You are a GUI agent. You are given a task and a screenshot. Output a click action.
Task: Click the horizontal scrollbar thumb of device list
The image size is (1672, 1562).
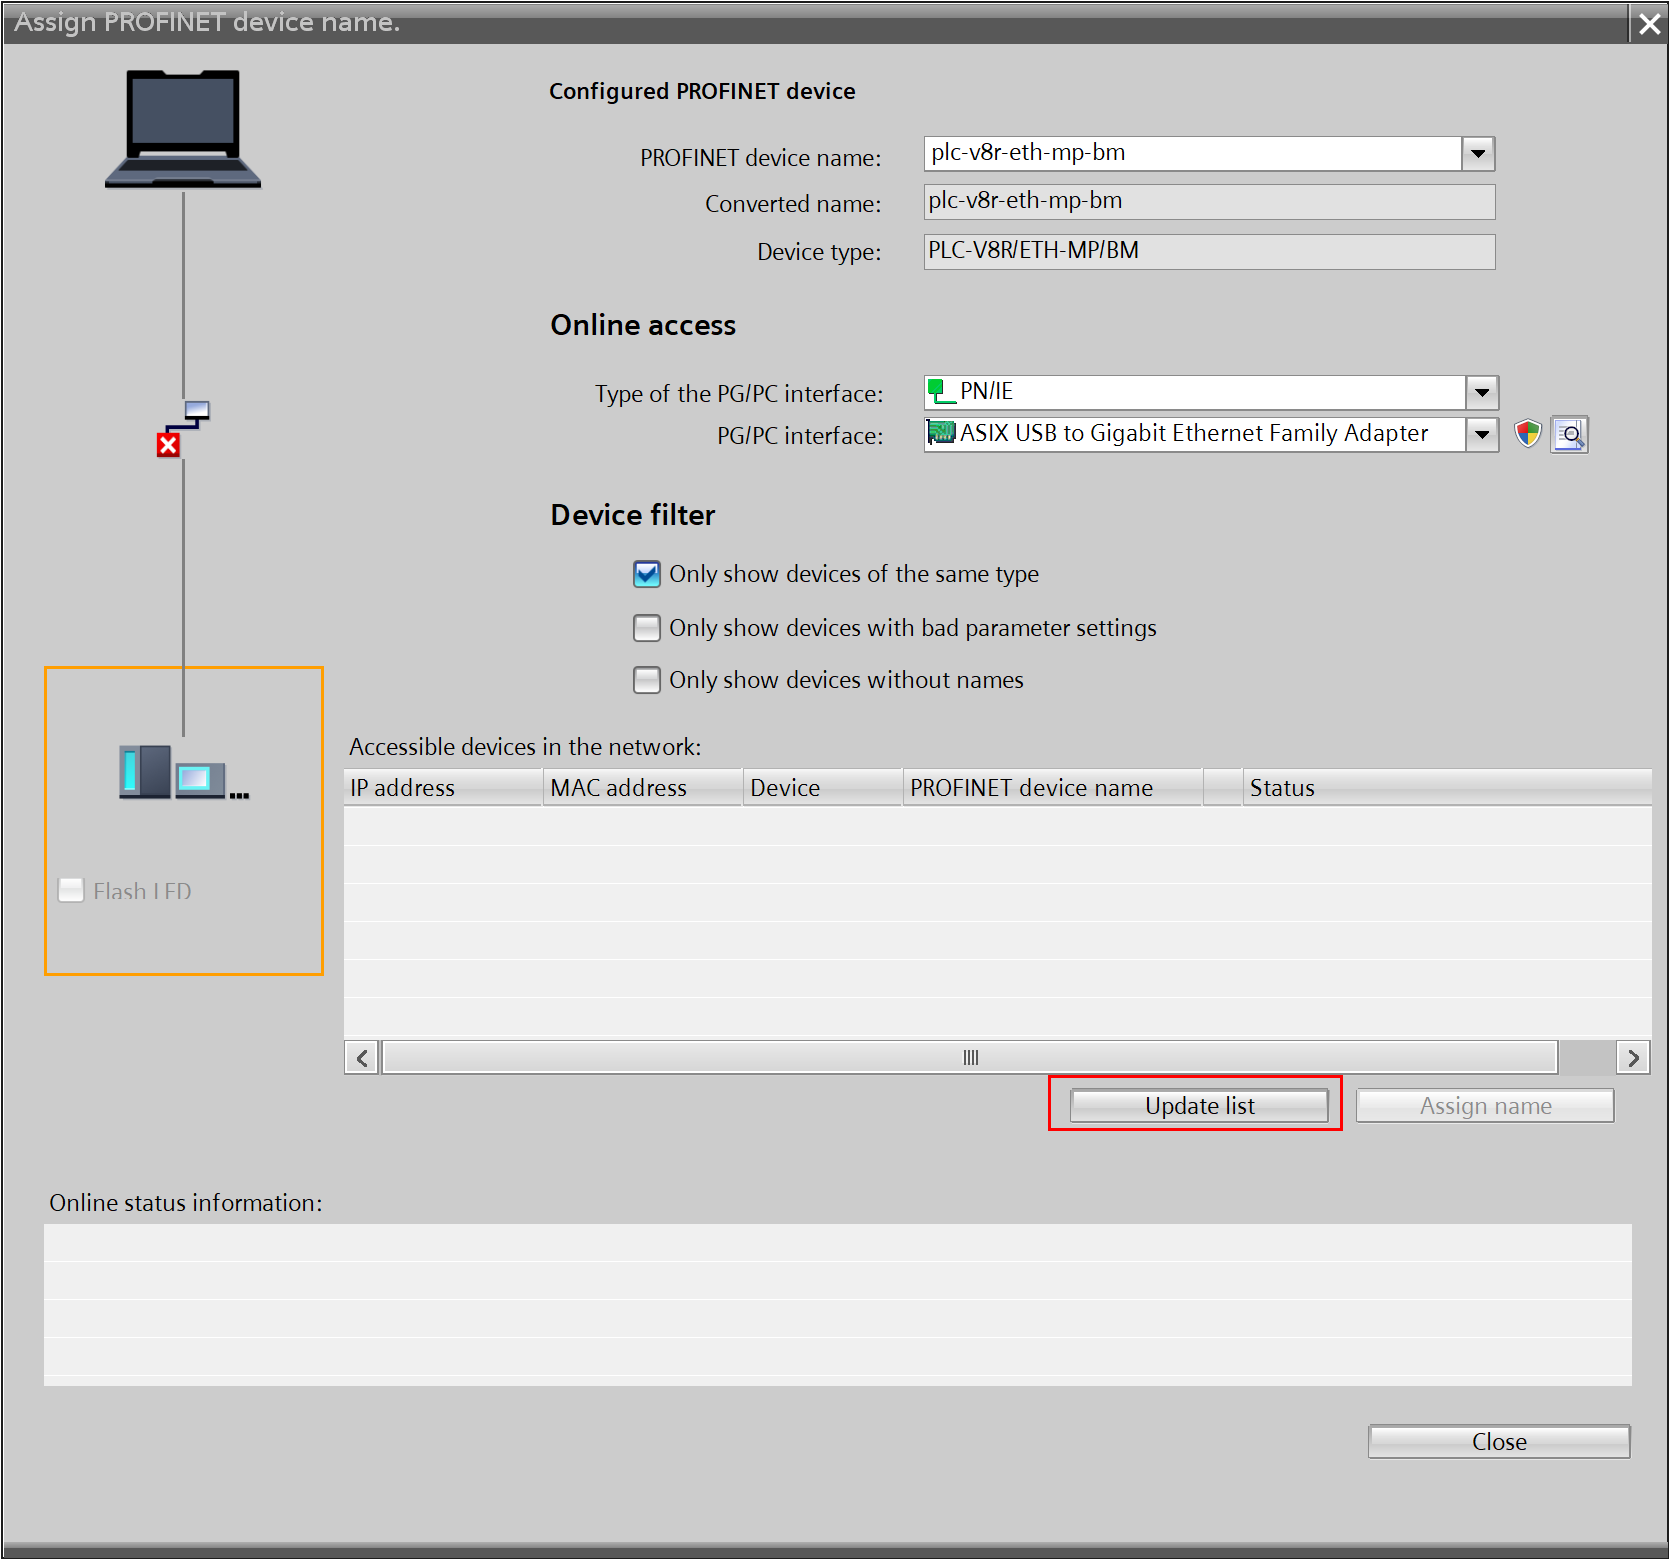pyautogui.click(x=969, y=1058)
